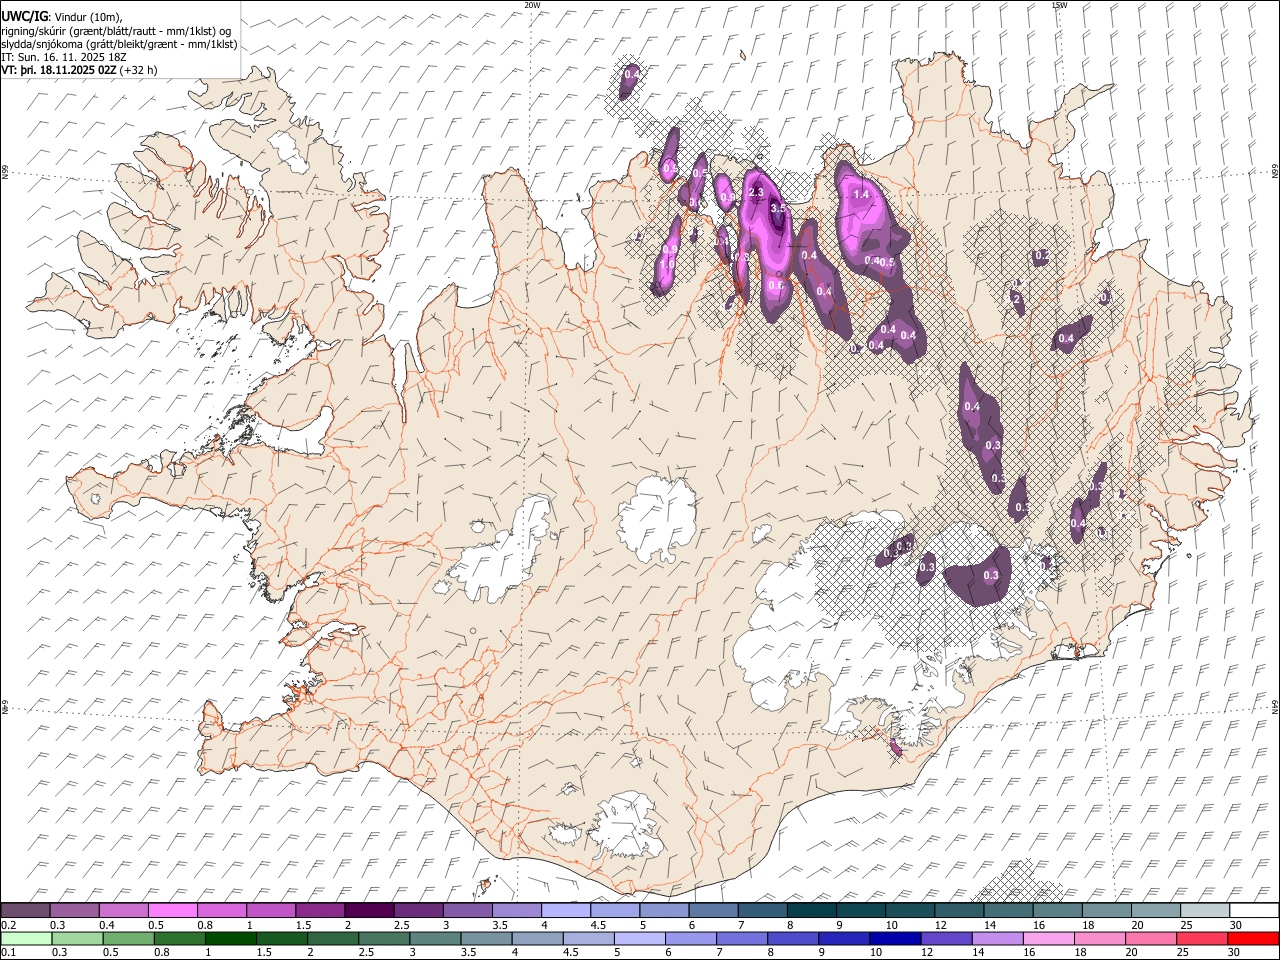Viewport: 1280px width, 960px height.
Task: Click the 'rigning/skúrir' legend description line
Action: (115, 31)
